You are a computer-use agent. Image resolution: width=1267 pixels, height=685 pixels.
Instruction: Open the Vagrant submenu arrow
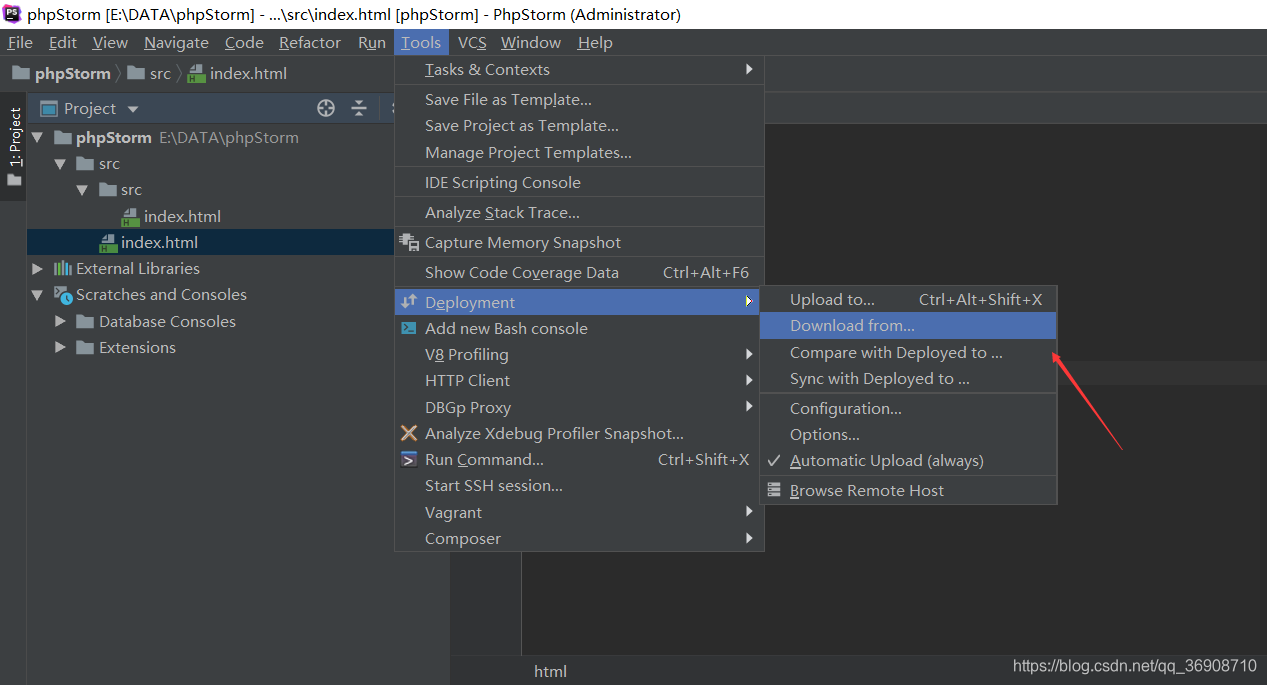click(x=749, y=511)
